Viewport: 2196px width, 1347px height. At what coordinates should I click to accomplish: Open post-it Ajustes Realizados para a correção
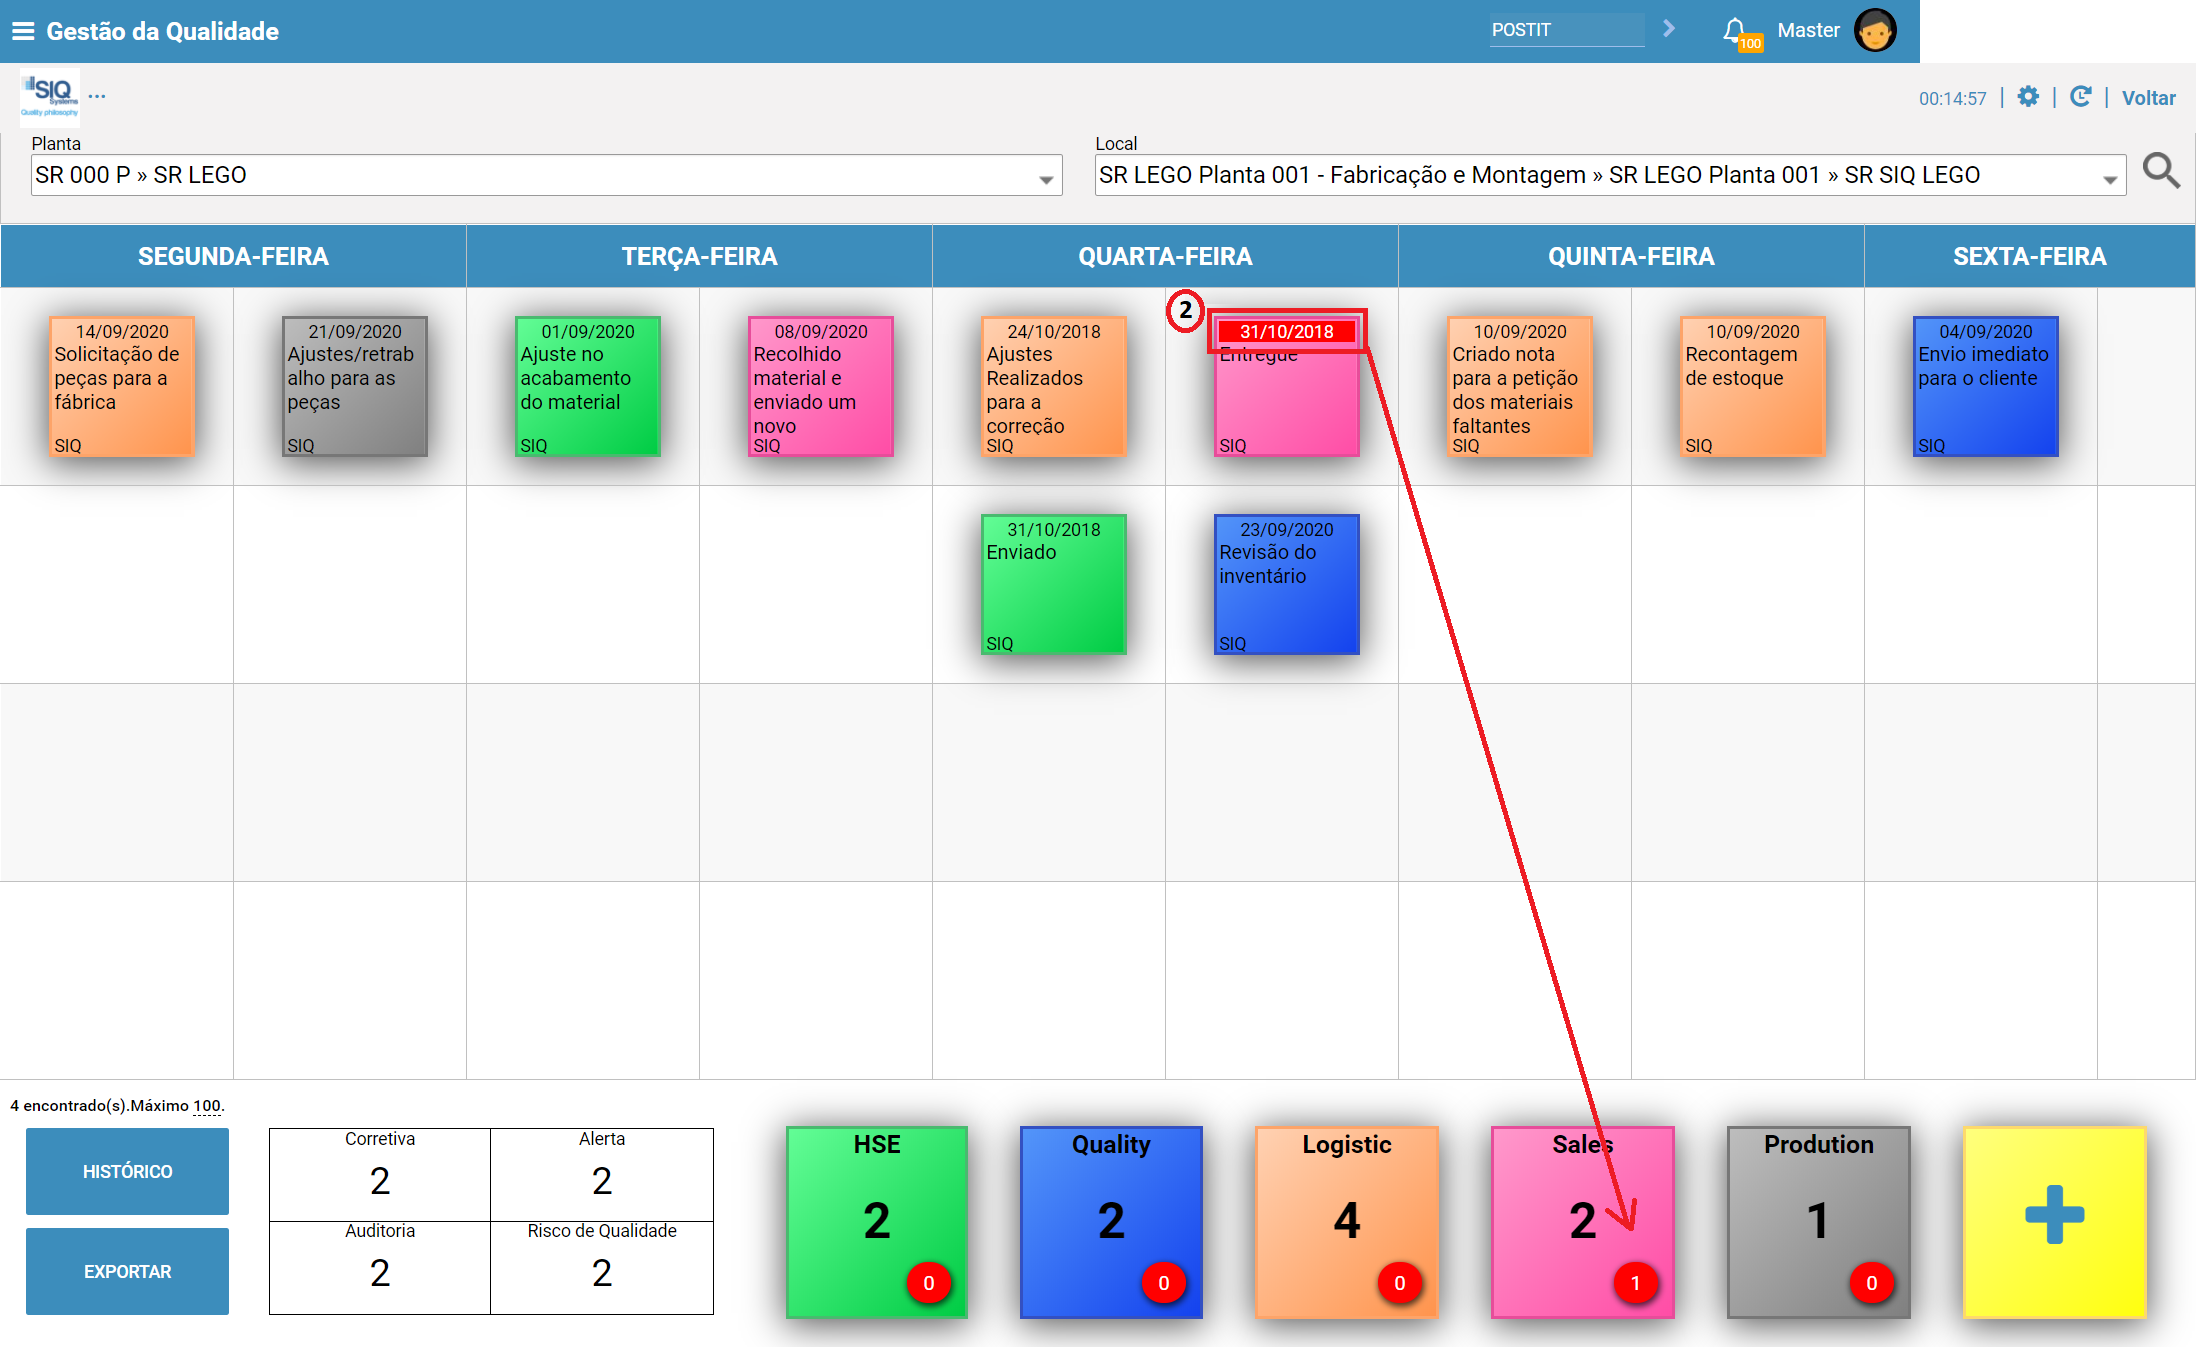point(1054,386)
